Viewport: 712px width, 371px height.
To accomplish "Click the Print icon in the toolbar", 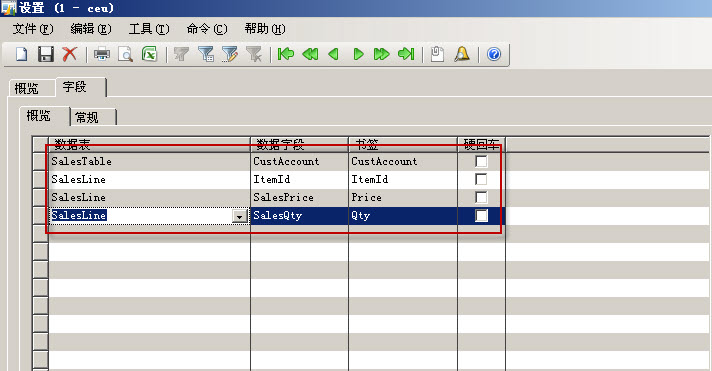I will click(x=102, y=54).
